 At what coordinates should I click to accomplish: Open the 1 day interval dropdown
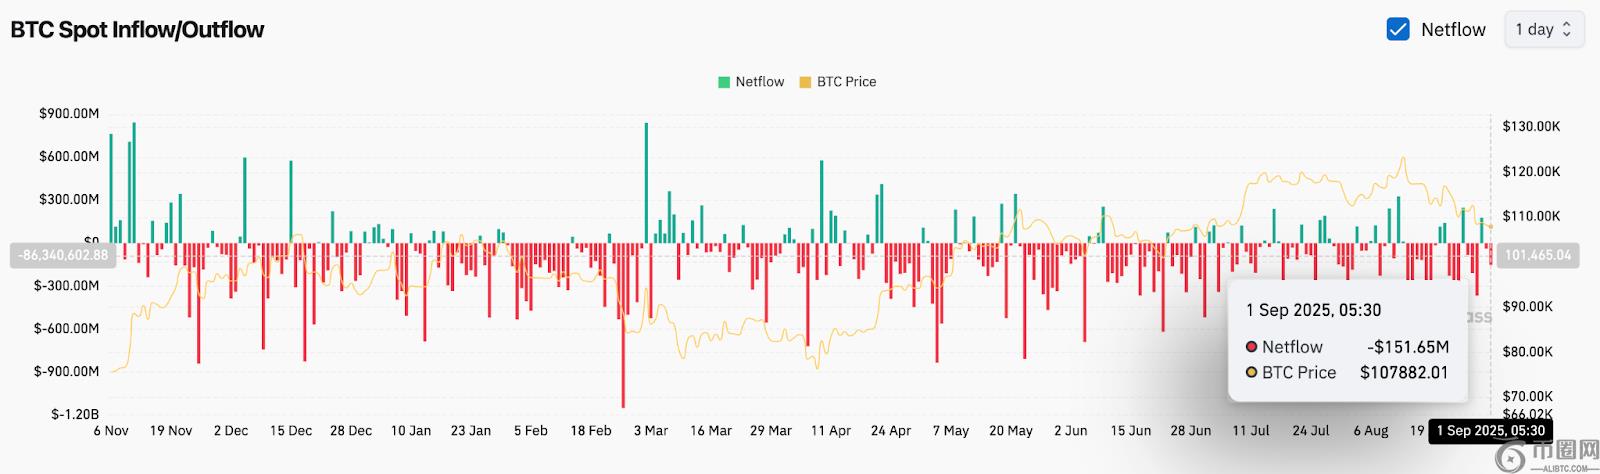point(1543,30)
